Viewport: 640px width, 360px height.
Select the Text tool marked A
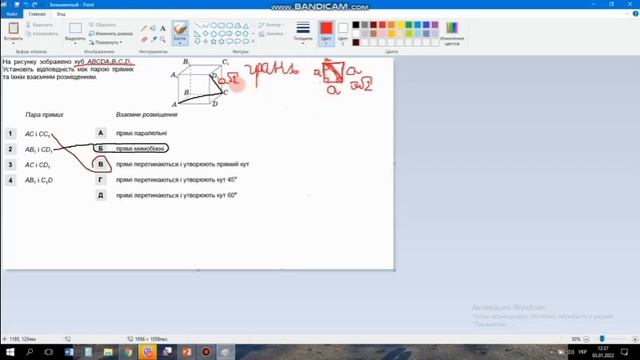163,28
